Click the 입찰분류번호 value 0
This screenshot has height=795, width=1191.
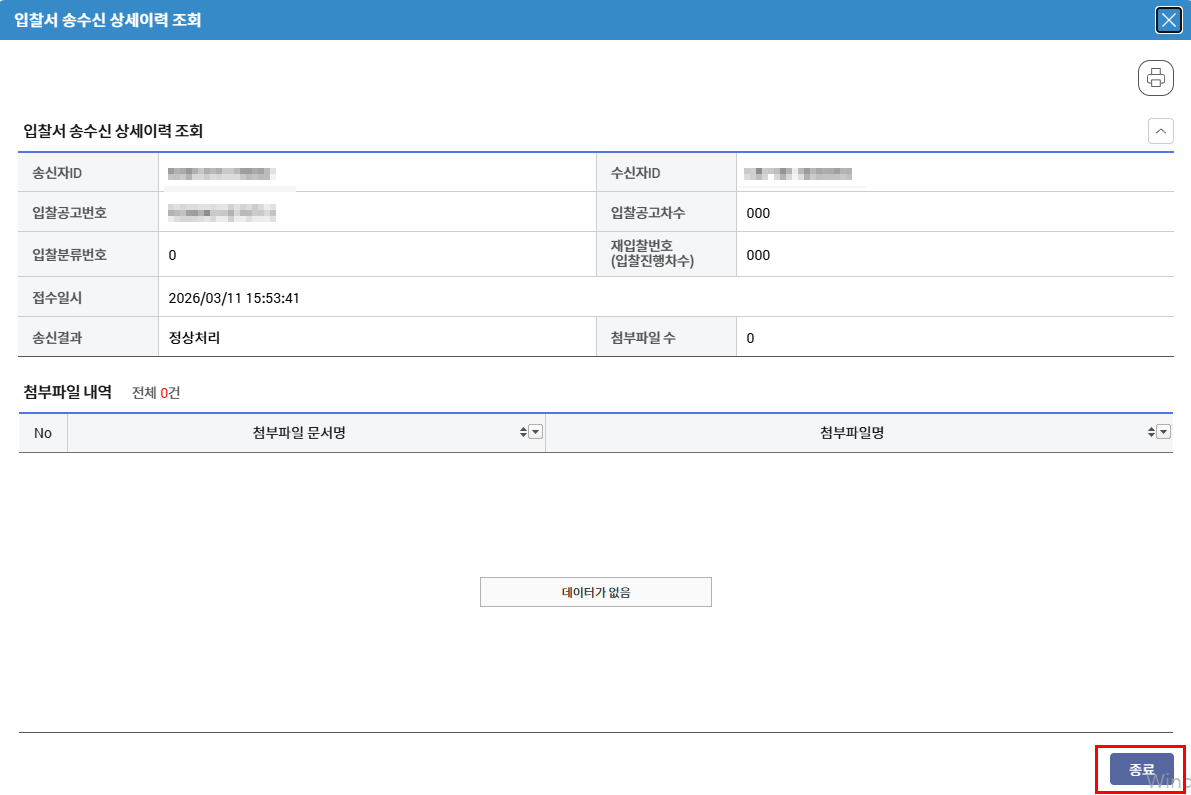coord(172,255)
